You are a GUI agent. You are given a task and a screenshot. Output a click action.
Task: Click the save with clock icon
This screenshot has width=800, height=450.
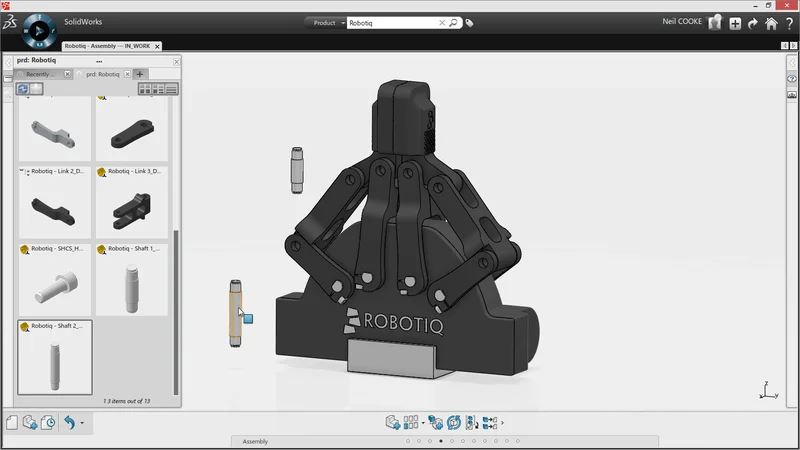coord(48,422)
